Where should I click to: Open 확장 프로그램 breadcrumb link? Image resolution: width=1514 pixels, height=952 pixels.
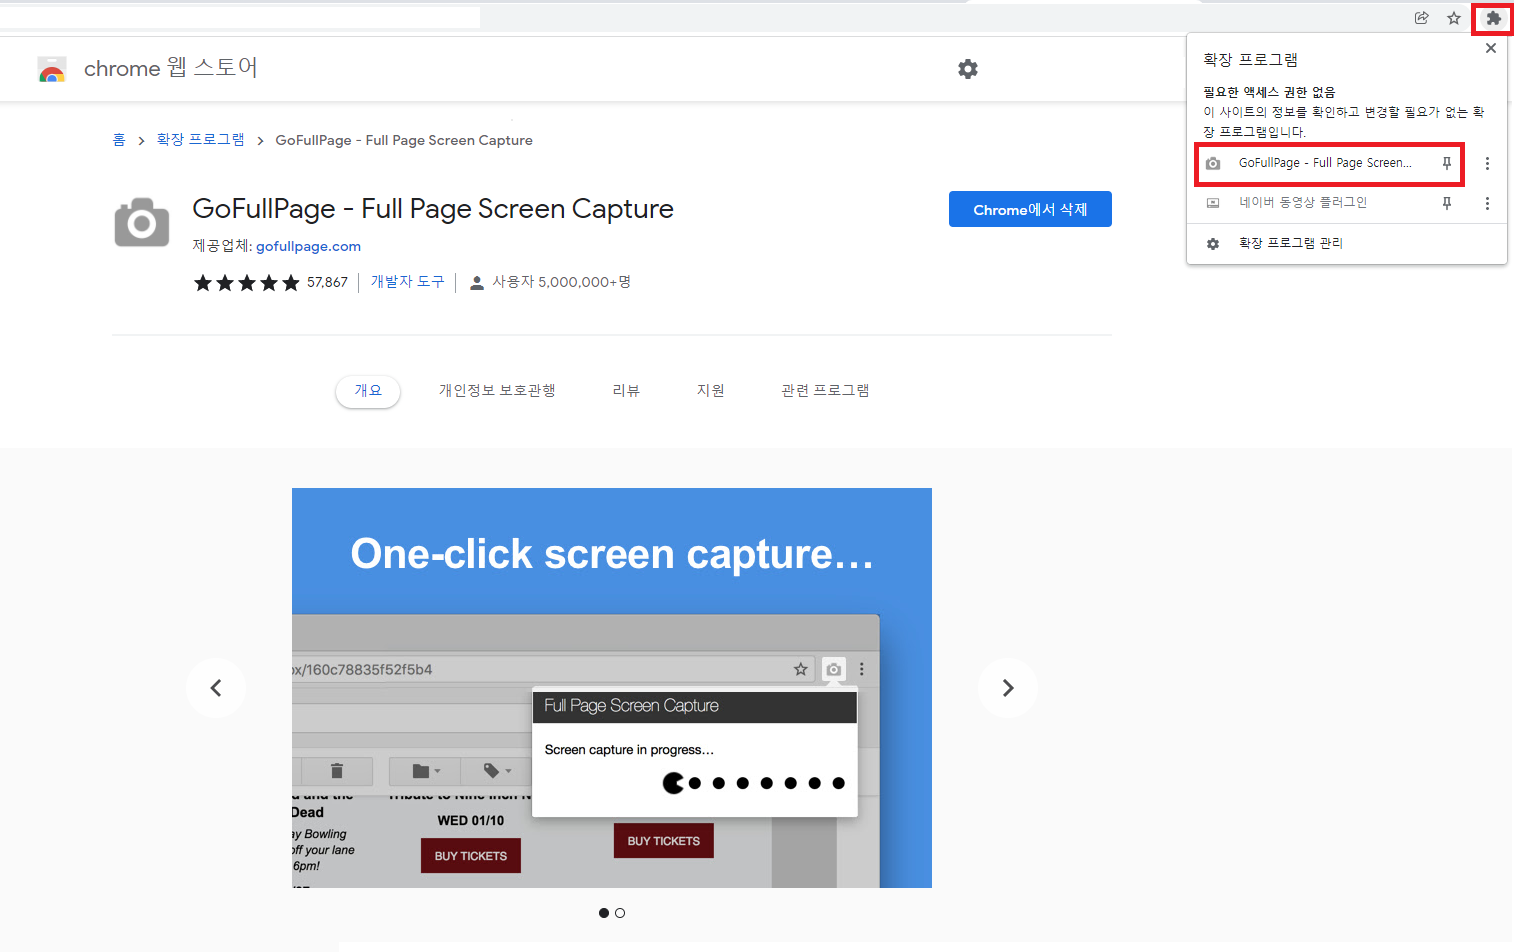200,140
